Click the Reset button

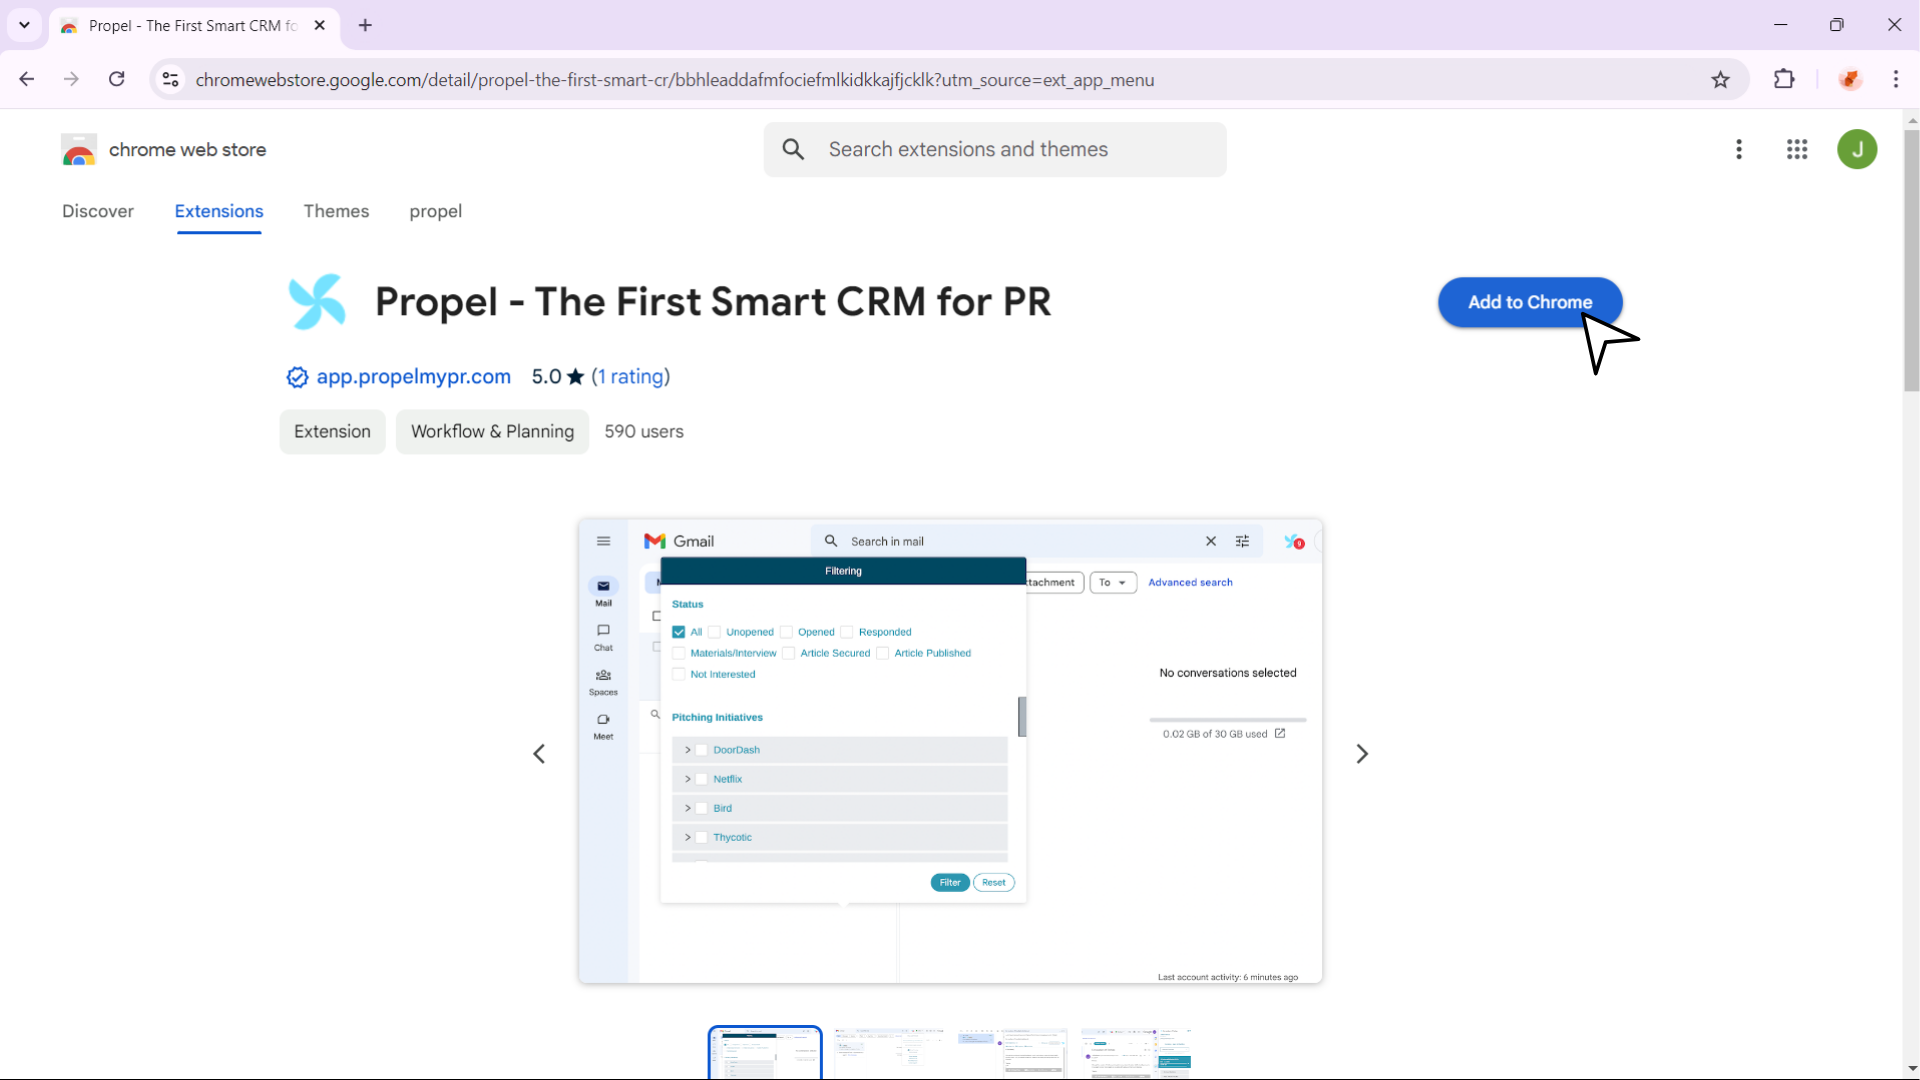(994, 882)
